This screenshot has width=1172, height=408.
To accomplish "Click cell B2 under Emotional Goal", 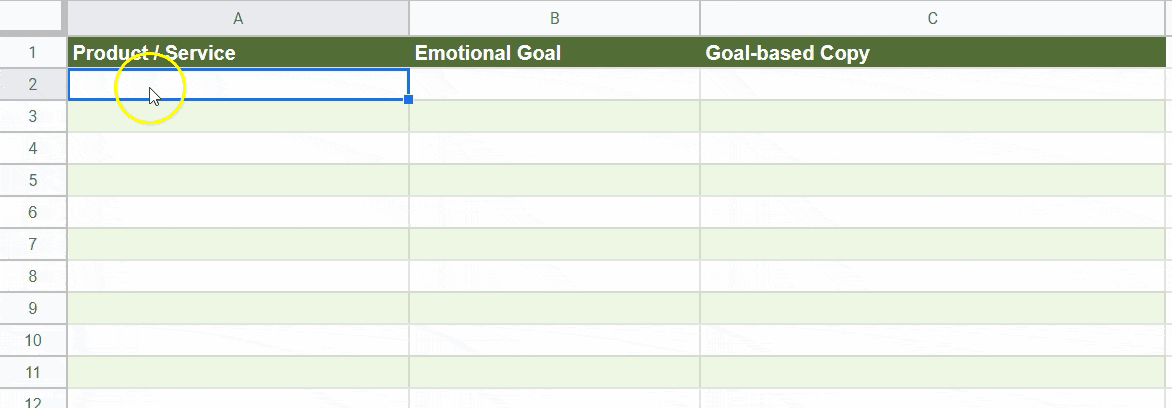I will (x=555, y=84).
